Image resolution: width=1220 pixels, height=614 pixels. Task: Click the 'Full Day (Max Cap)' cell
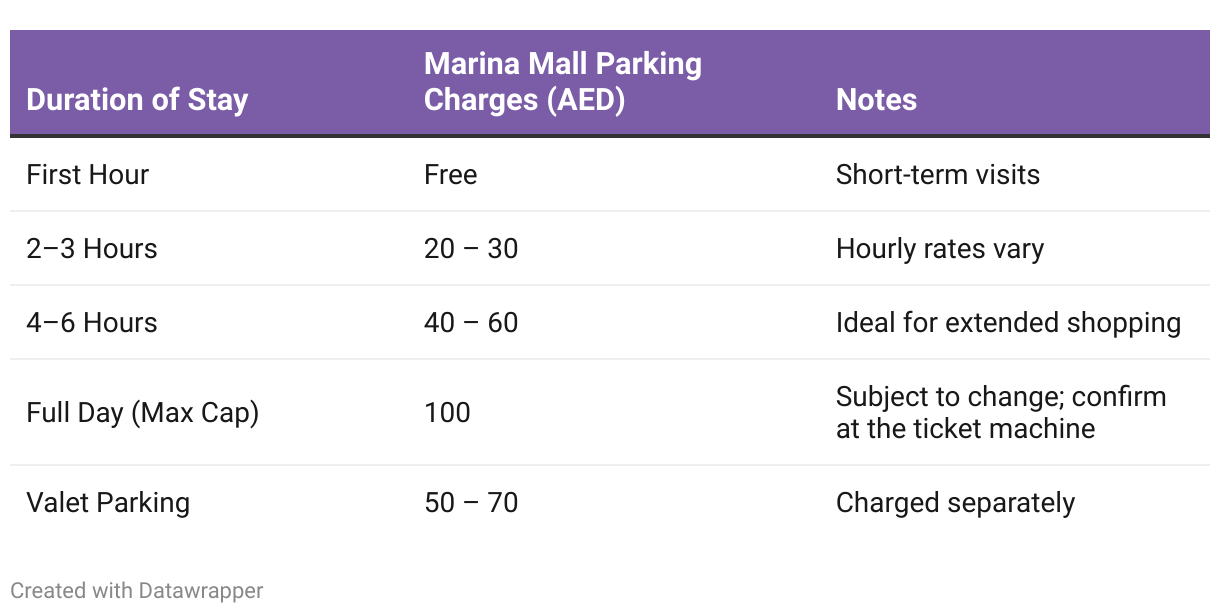[143, 412]
